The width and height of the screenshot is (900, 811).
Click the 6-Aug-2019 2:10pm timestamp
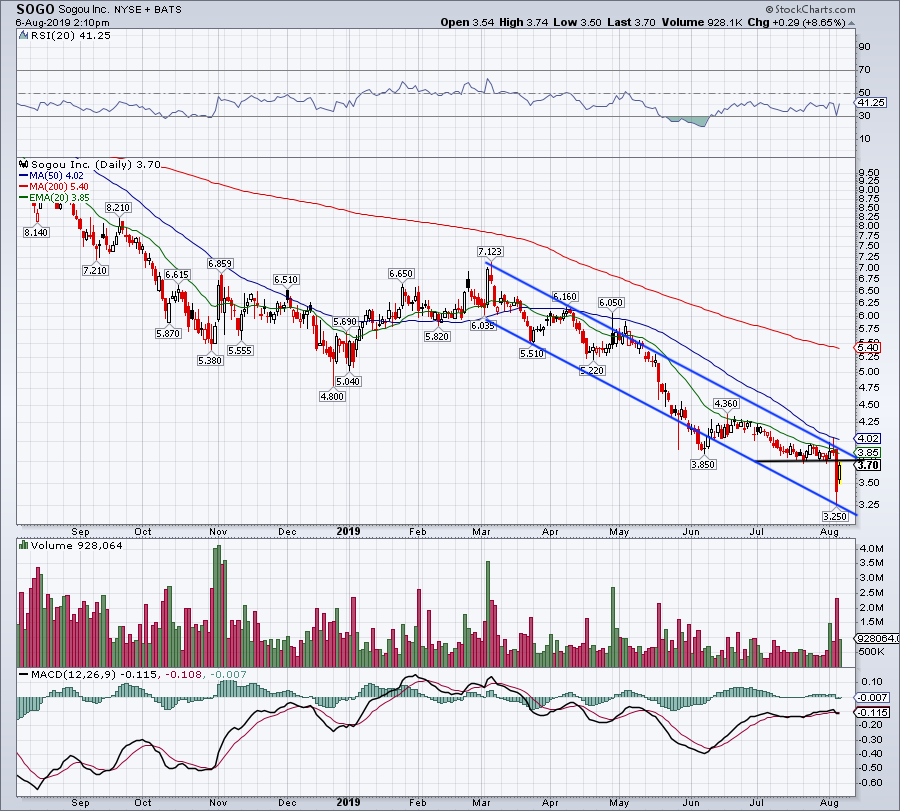pos(63,23)
